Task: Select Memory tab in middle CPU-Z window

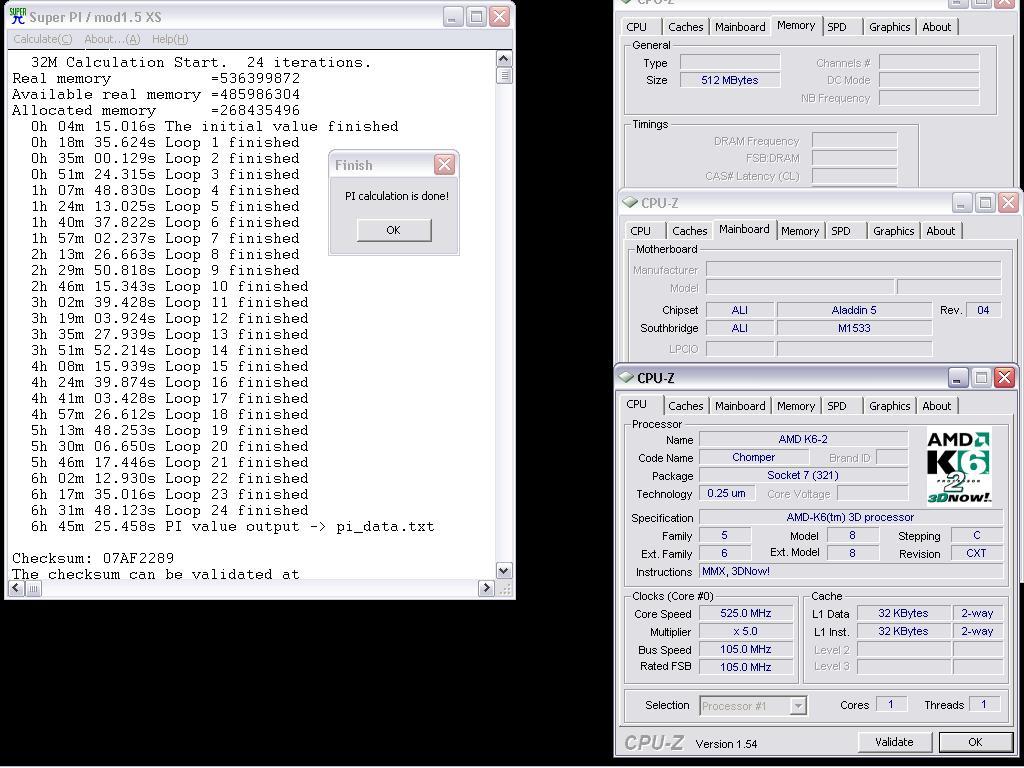Action: [799, 231]
